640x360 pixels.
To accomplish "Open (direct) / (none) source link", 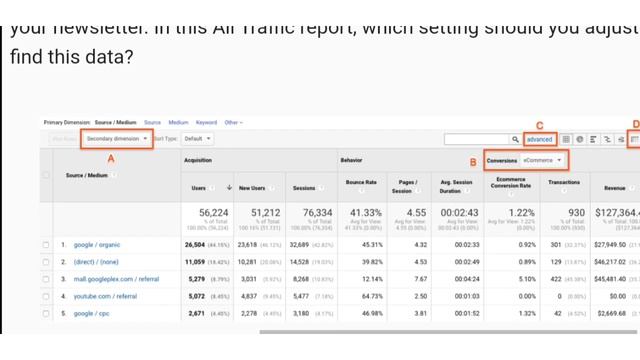I will [x=96, y=262].
